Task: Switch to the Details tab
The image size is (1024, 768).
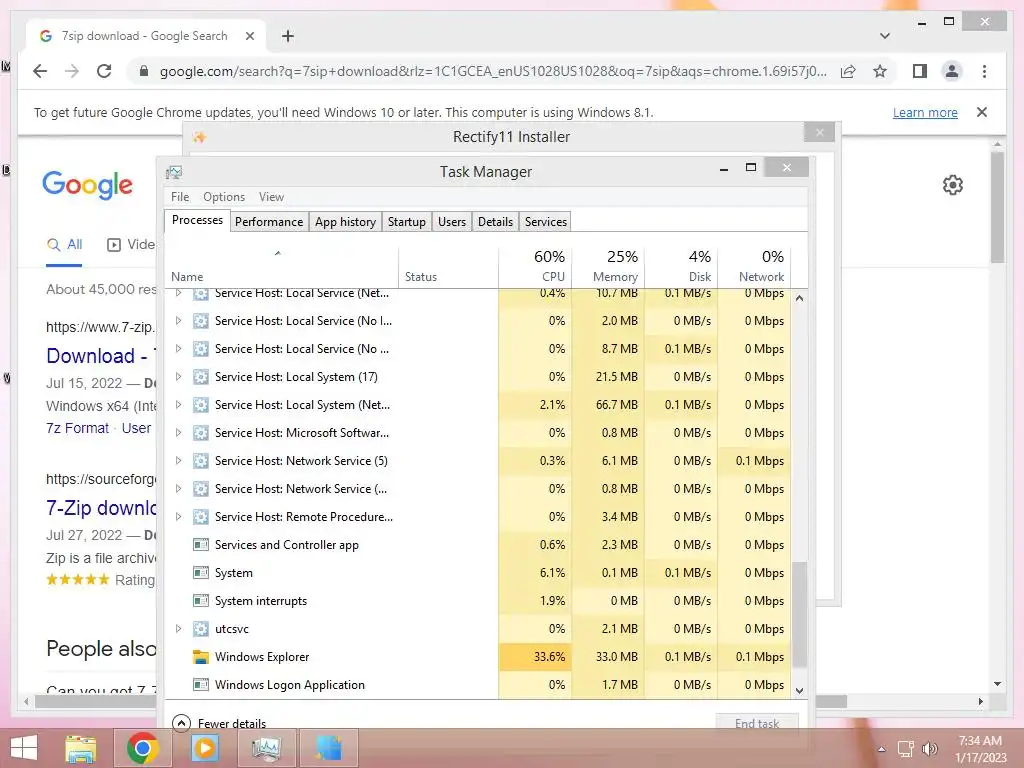Action: (x=495, y=221)
